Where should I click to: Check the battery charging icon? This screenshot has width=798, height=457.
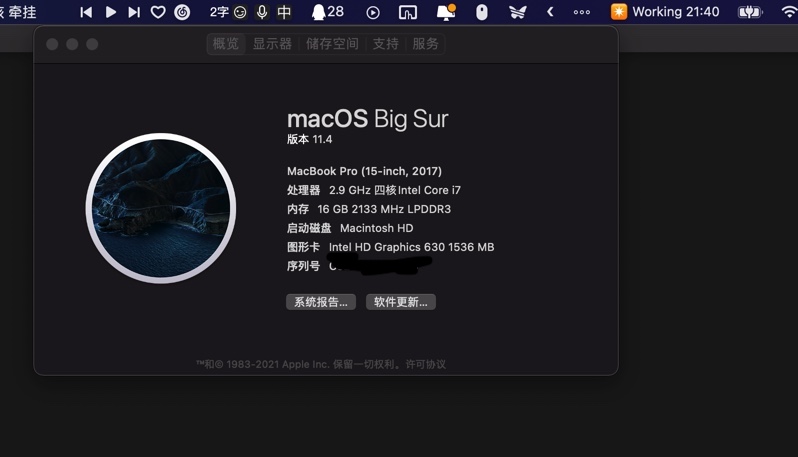(x=750, y=12)
